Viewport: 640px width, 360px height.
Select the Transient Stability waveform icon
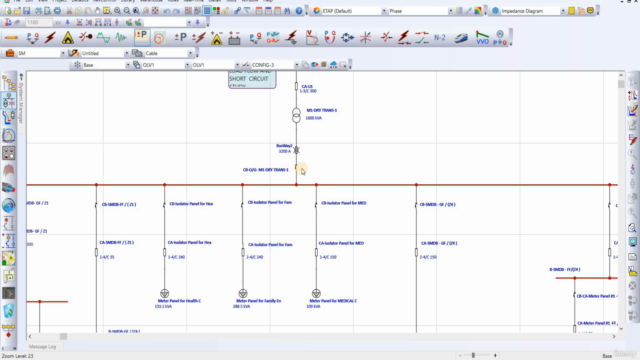coord(121,38)
